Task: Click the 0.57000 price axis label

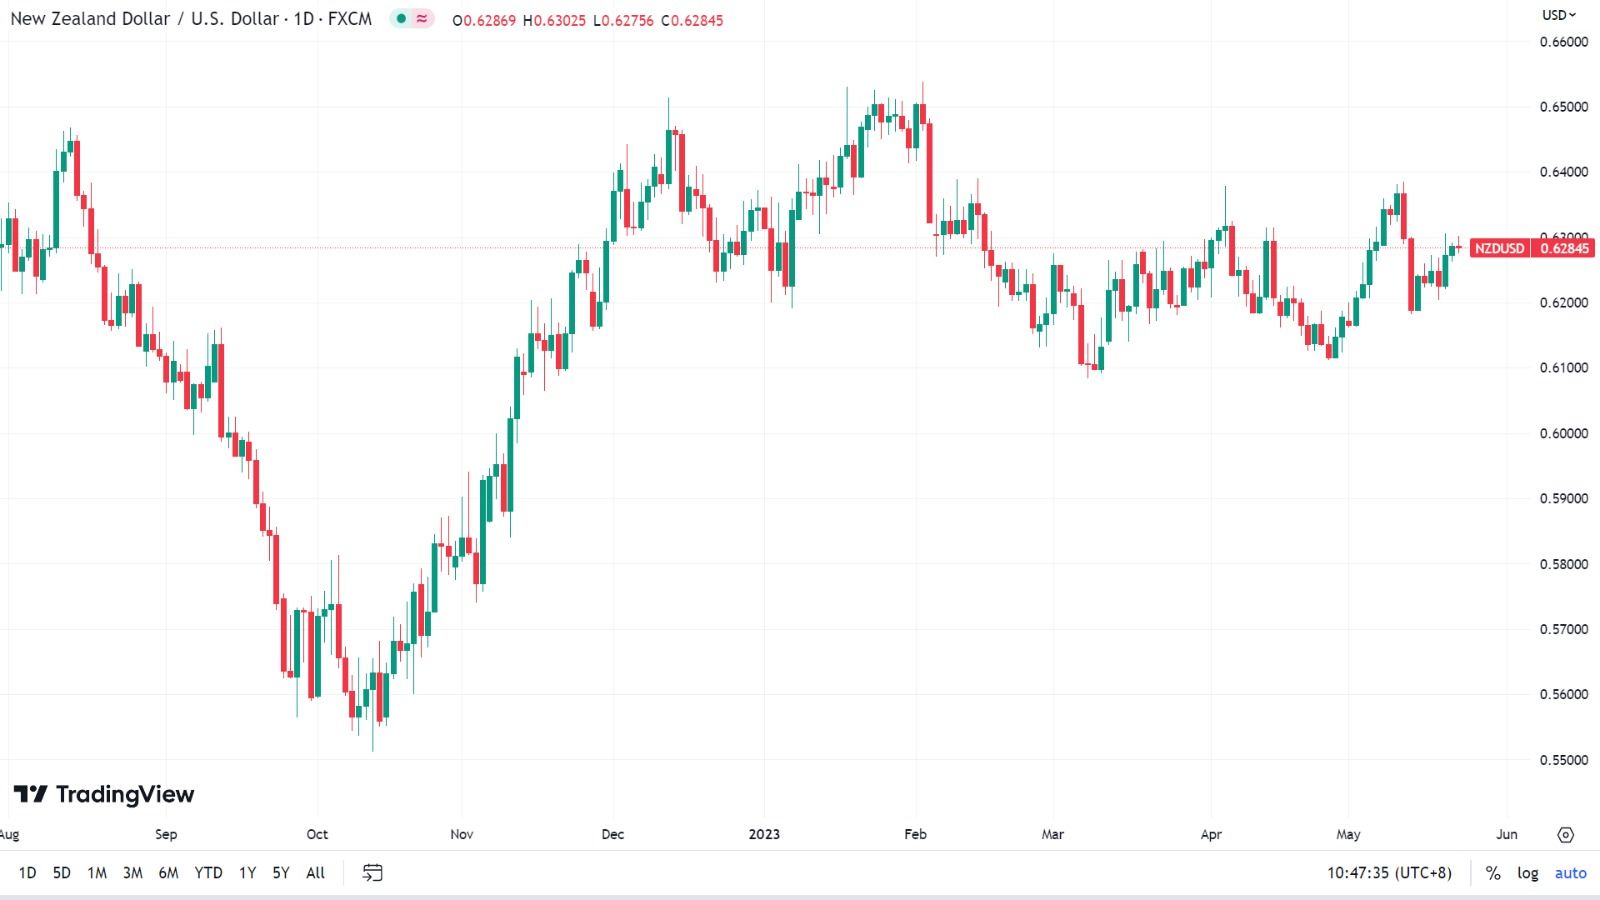Action: click(1564, 629)
